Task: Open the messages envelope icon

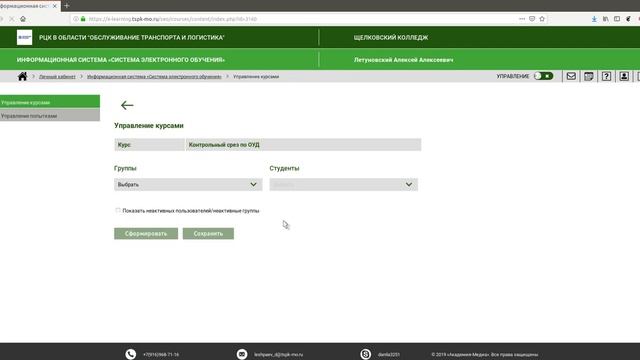Action: pos(571,76)
